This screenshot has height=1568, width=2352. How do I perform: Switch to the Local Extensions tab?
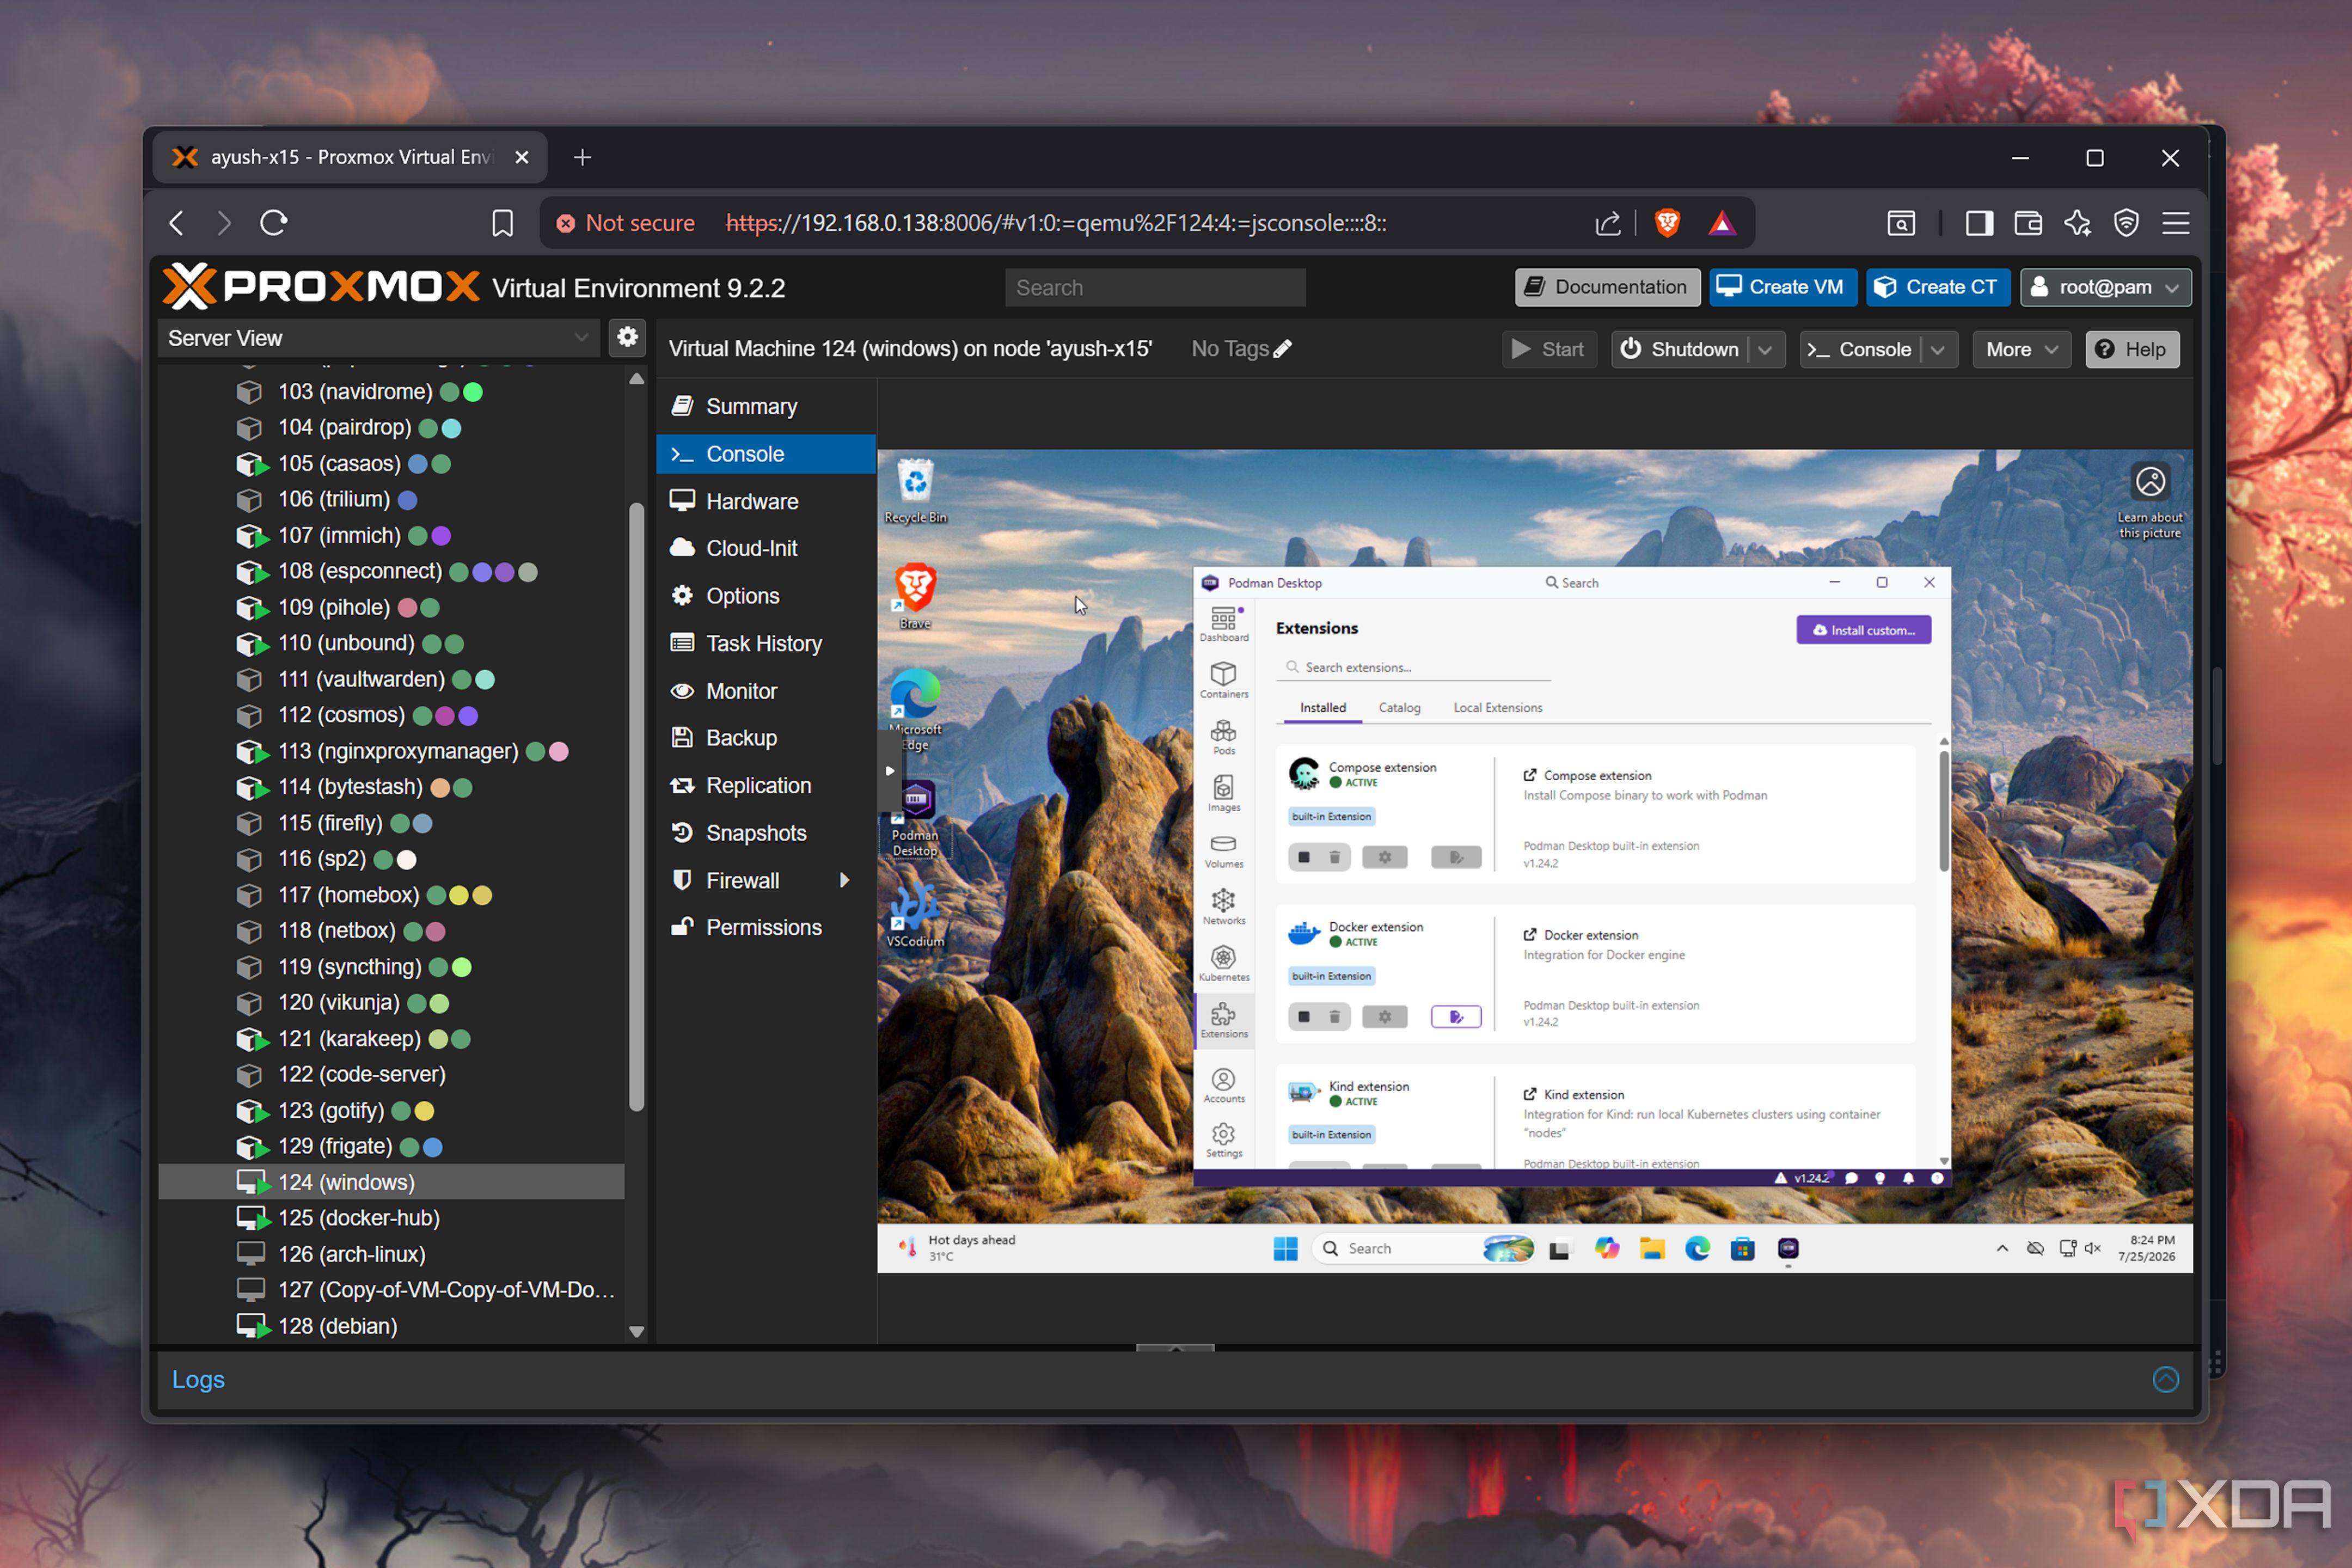tap(1497, 707)
